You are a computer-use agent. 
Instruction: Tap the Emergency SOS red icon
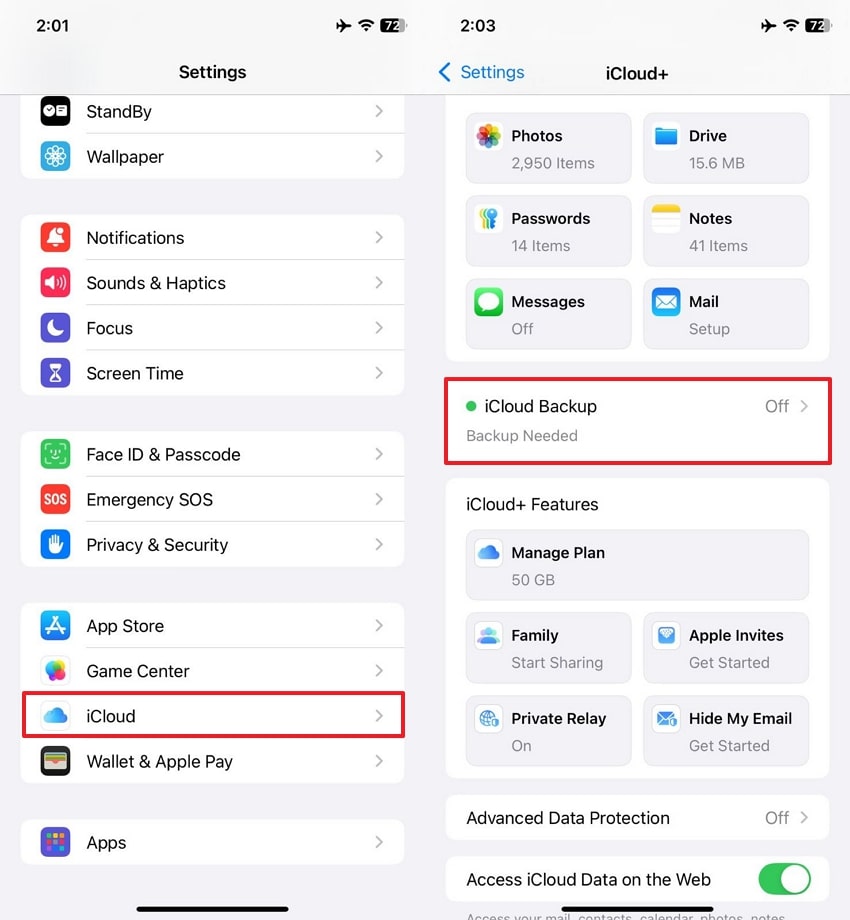point(55,499)
